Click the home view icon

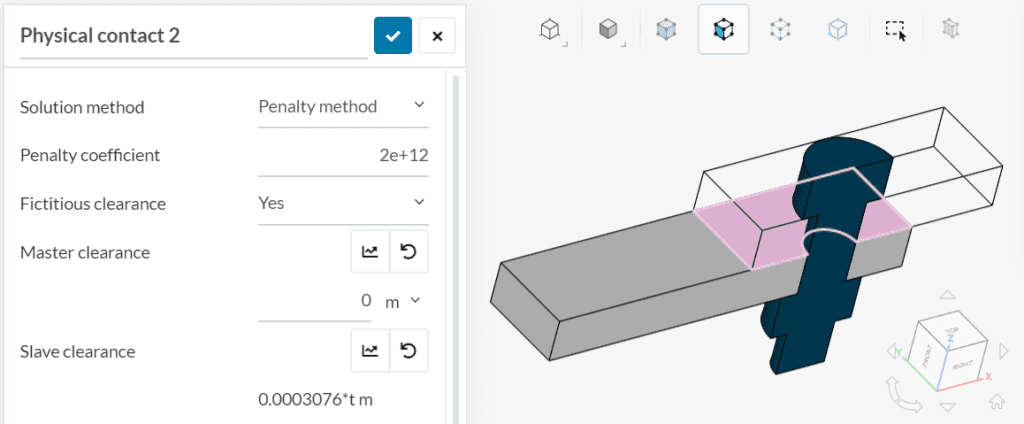[x=996, y=402]
